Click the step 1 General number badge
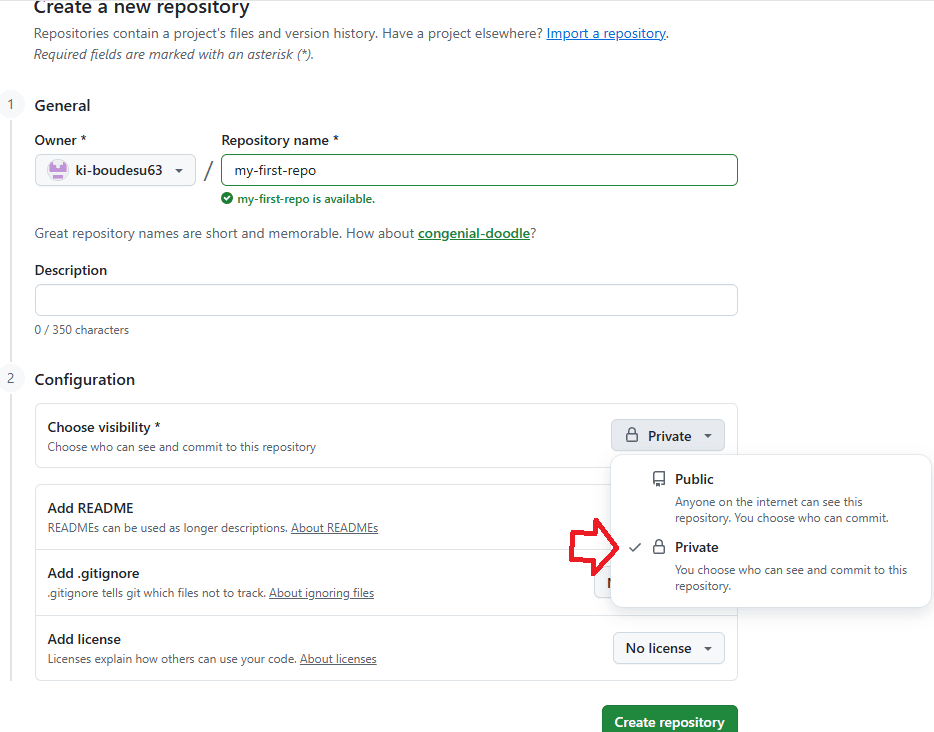 [11, 104]
